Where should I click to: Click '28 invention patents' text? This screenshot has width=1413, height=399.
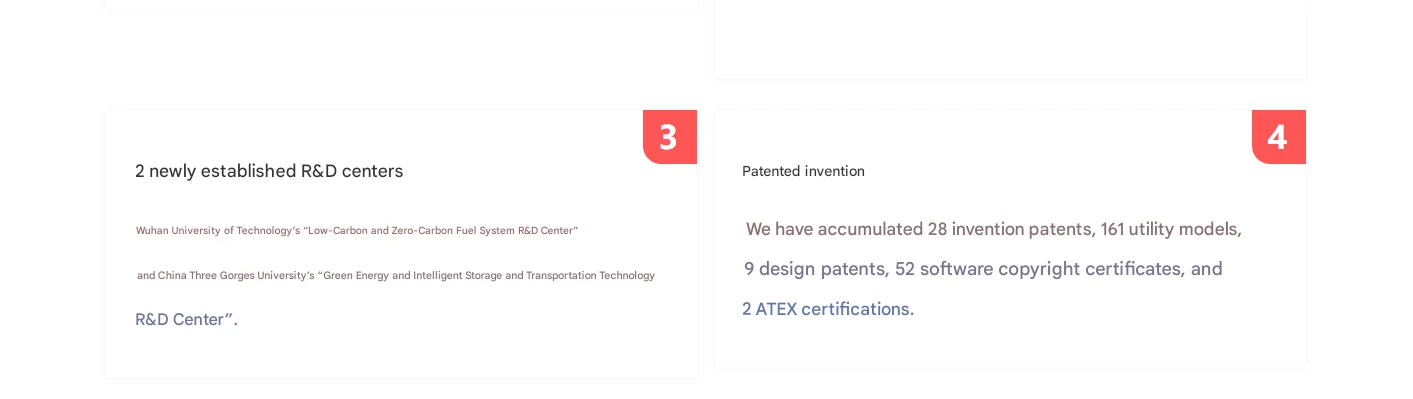coord(1009,229)
